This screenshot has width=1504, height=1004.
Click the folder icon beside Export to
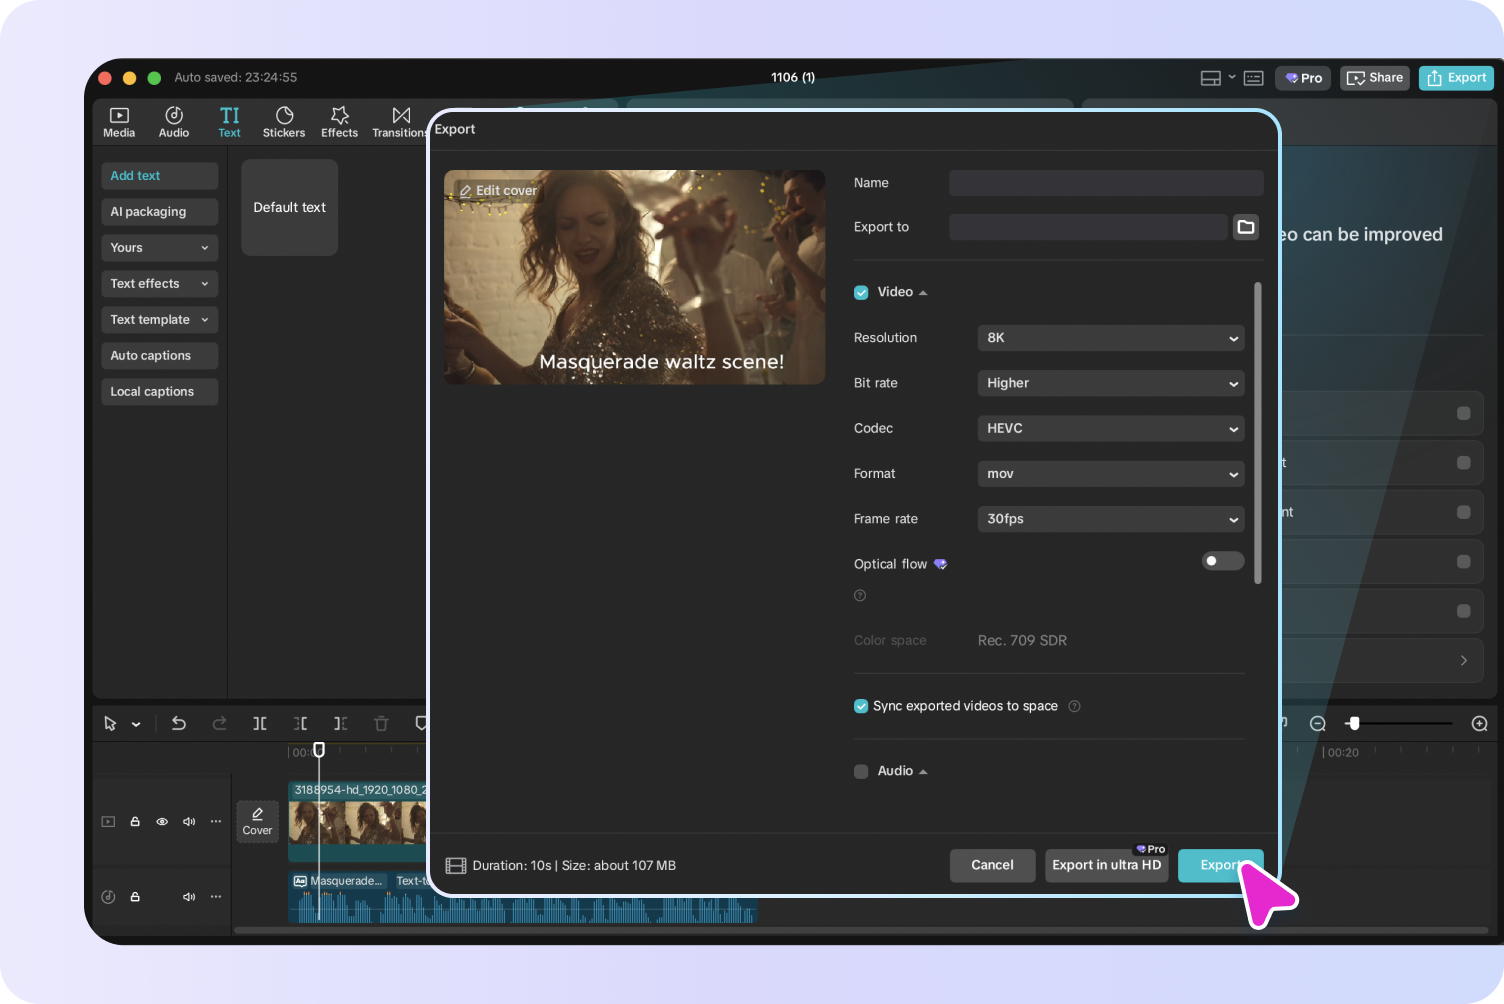tap(1245, 227)
